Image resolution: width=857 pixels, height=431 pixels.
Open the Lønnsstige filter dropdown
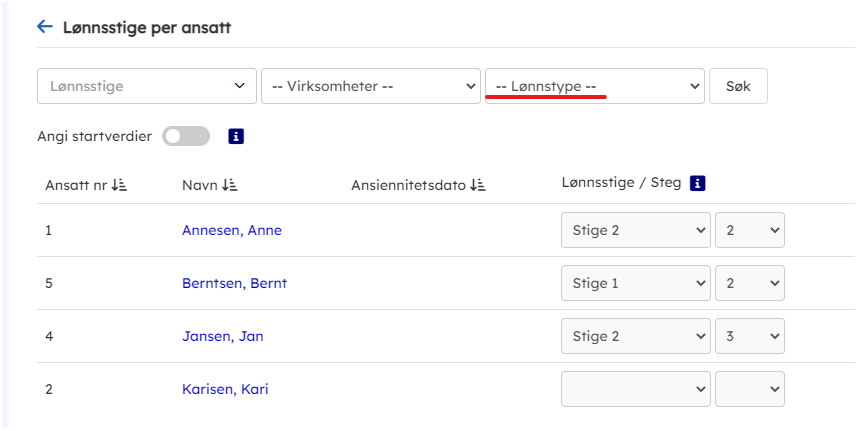pos(146,87)
